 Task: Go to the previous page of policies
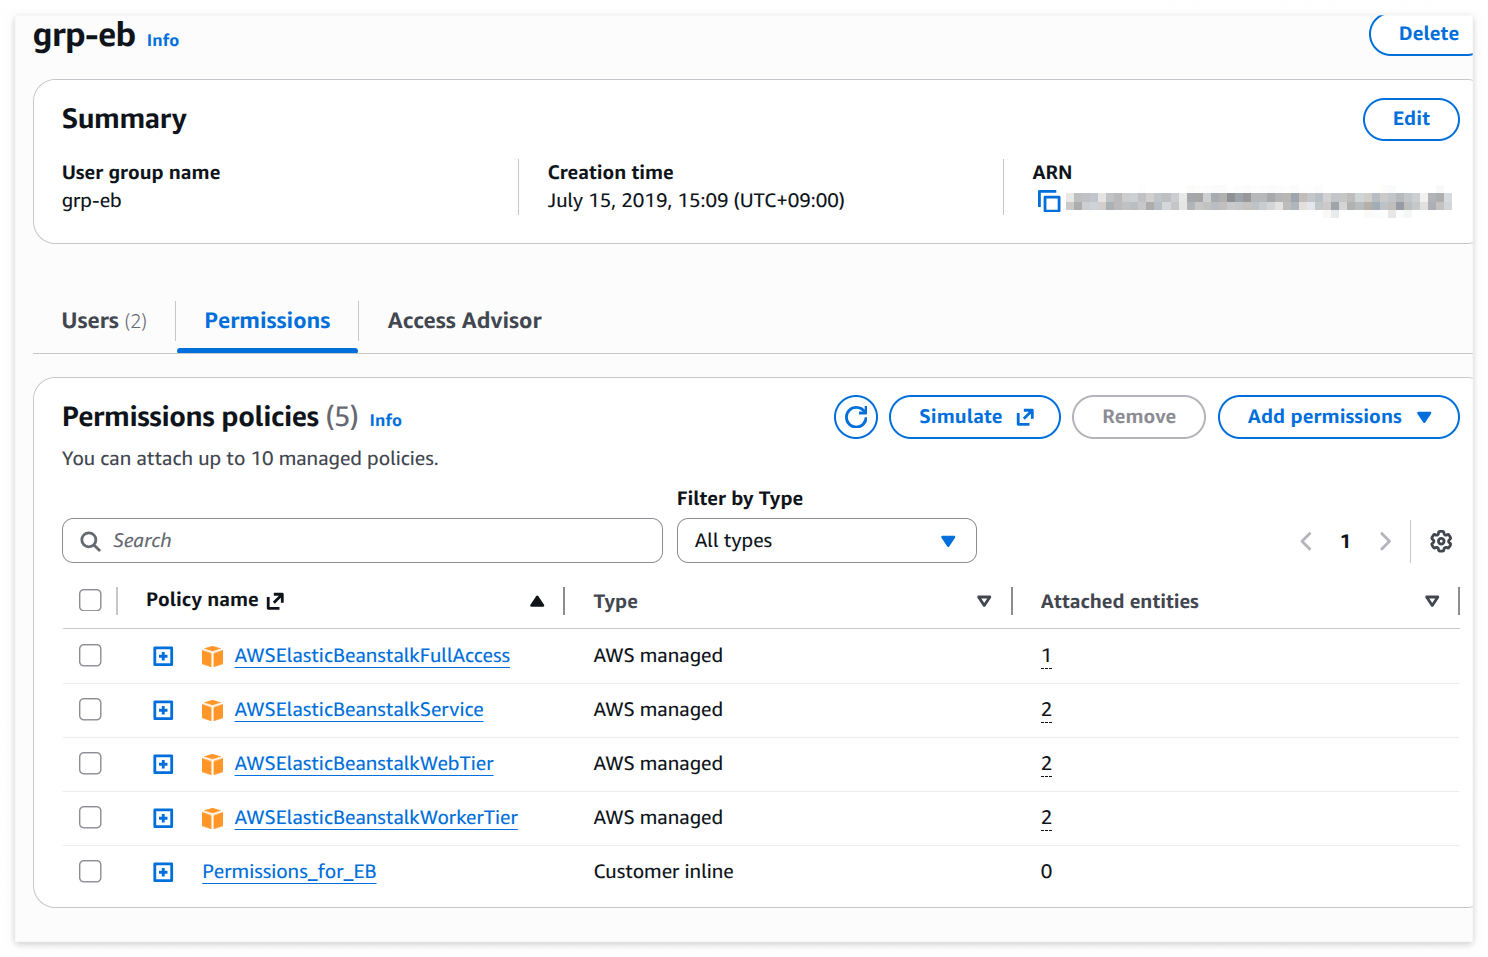(x=1306, y=541)
